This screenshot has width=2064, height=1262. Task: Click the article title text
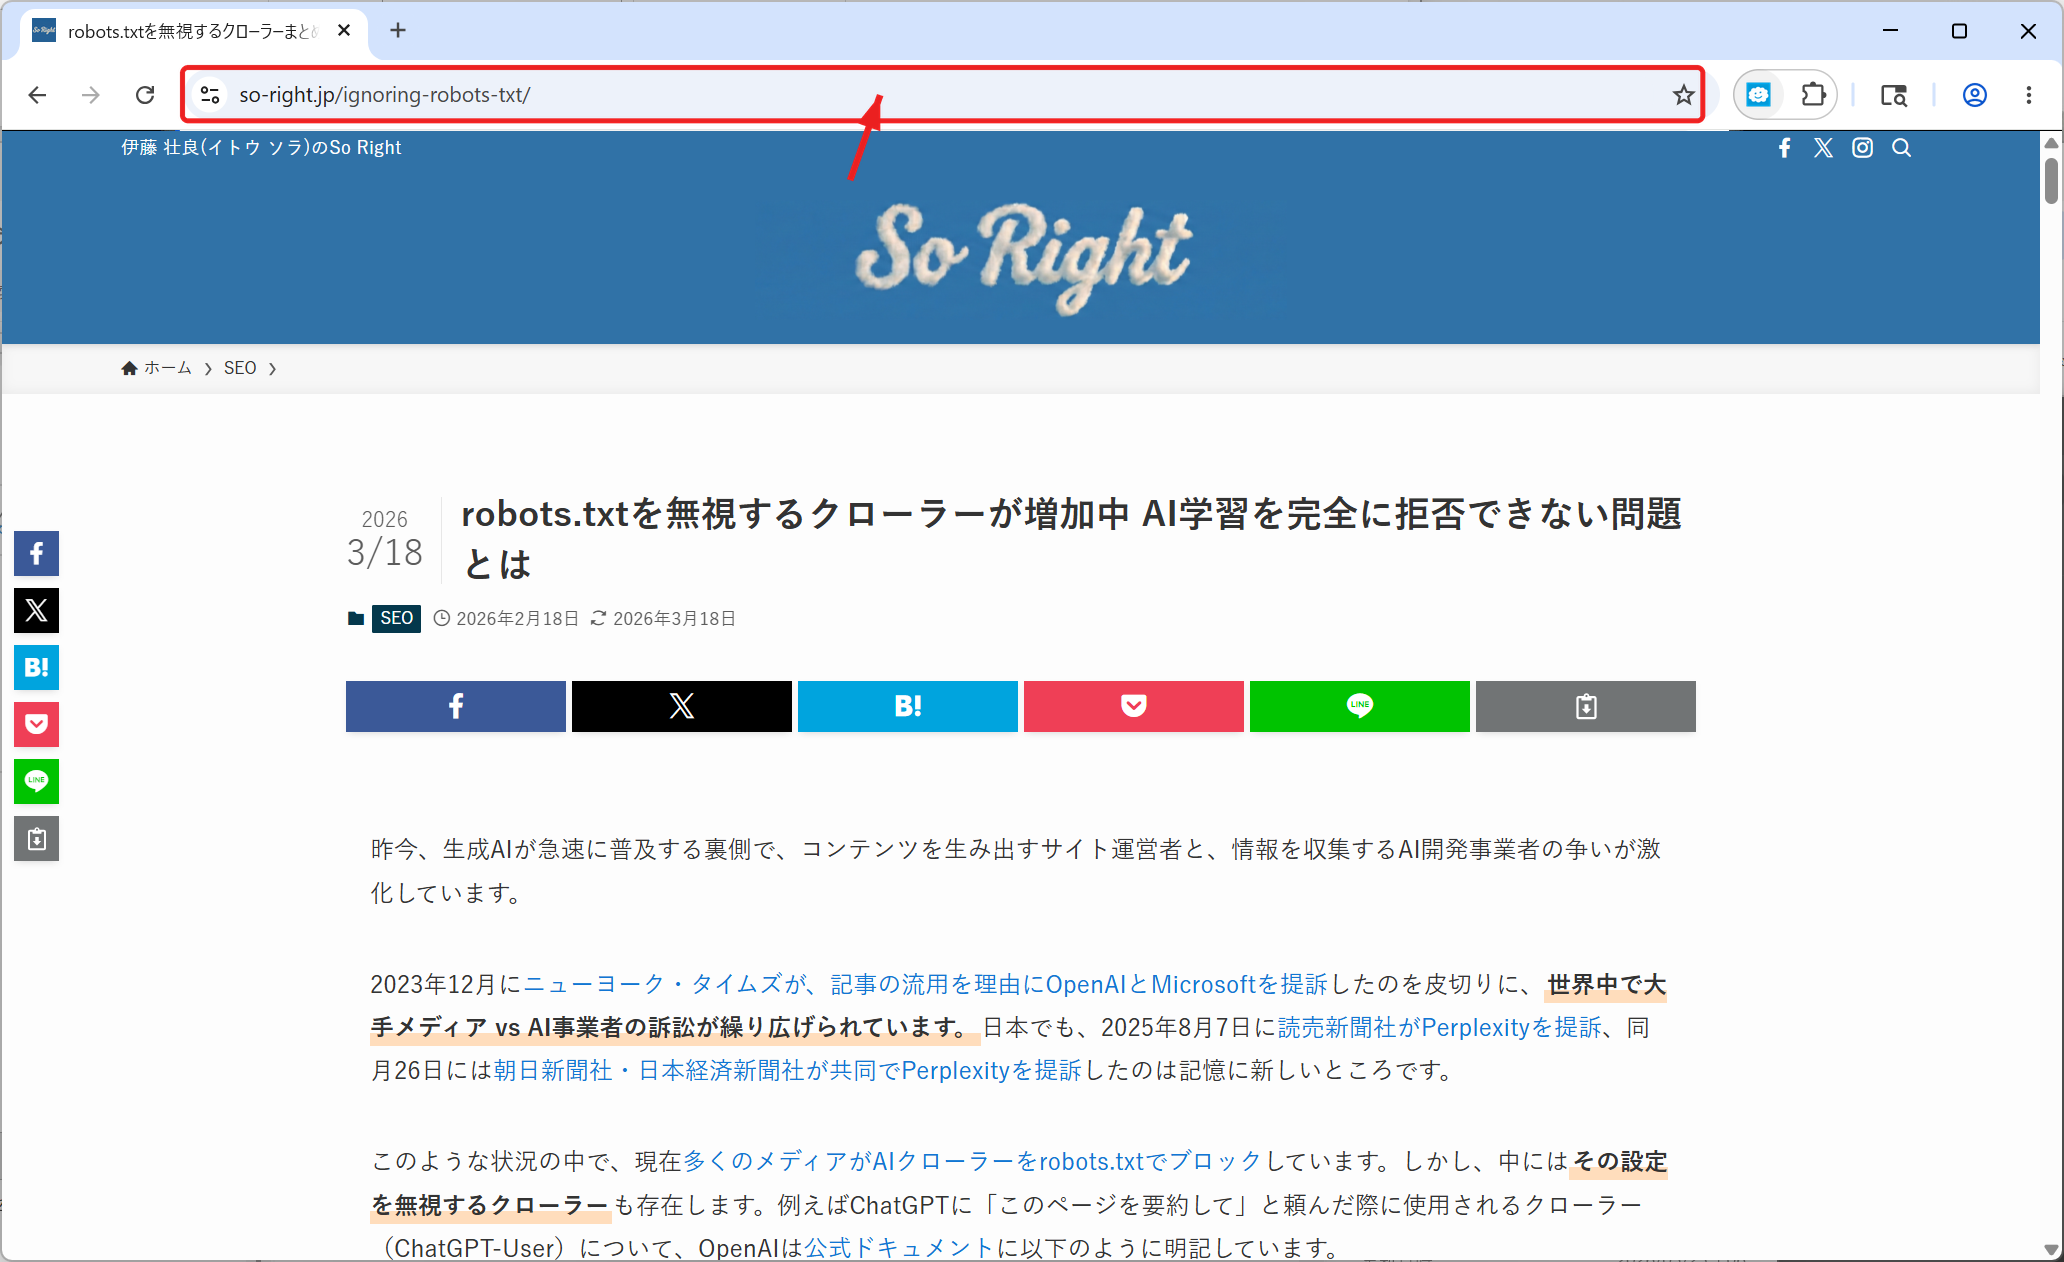(x=1071, y=539)
